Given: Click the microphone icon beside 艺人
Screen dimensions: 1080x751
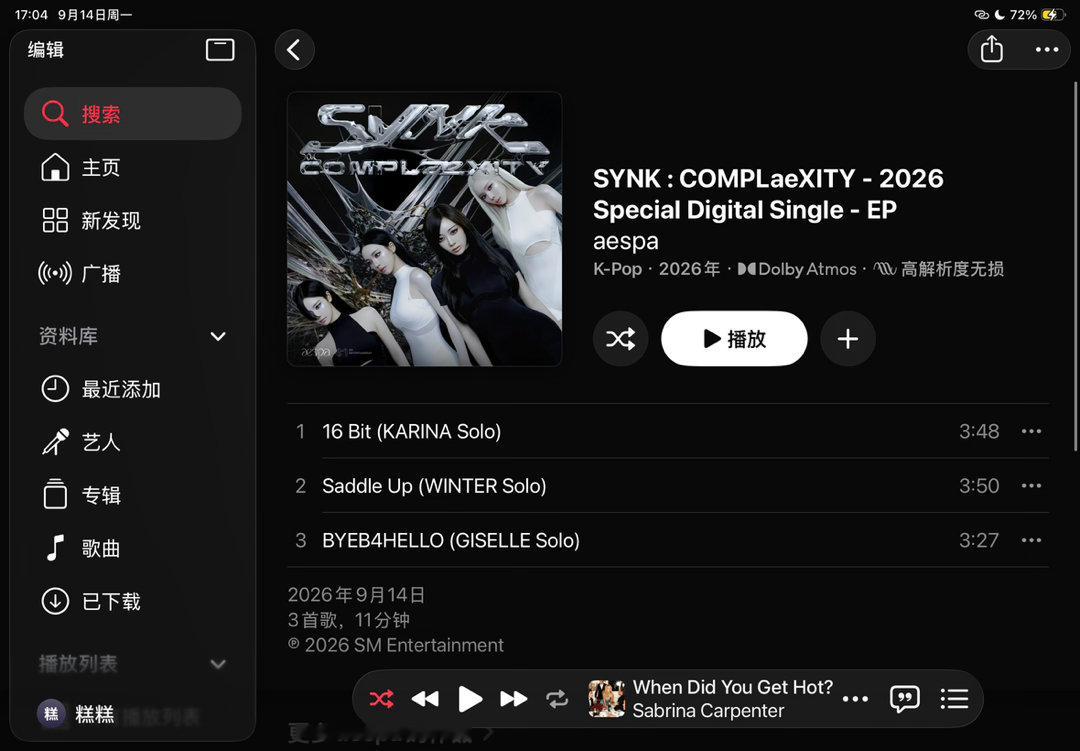Looking at the screenshot, I should (x=55, y=442).
